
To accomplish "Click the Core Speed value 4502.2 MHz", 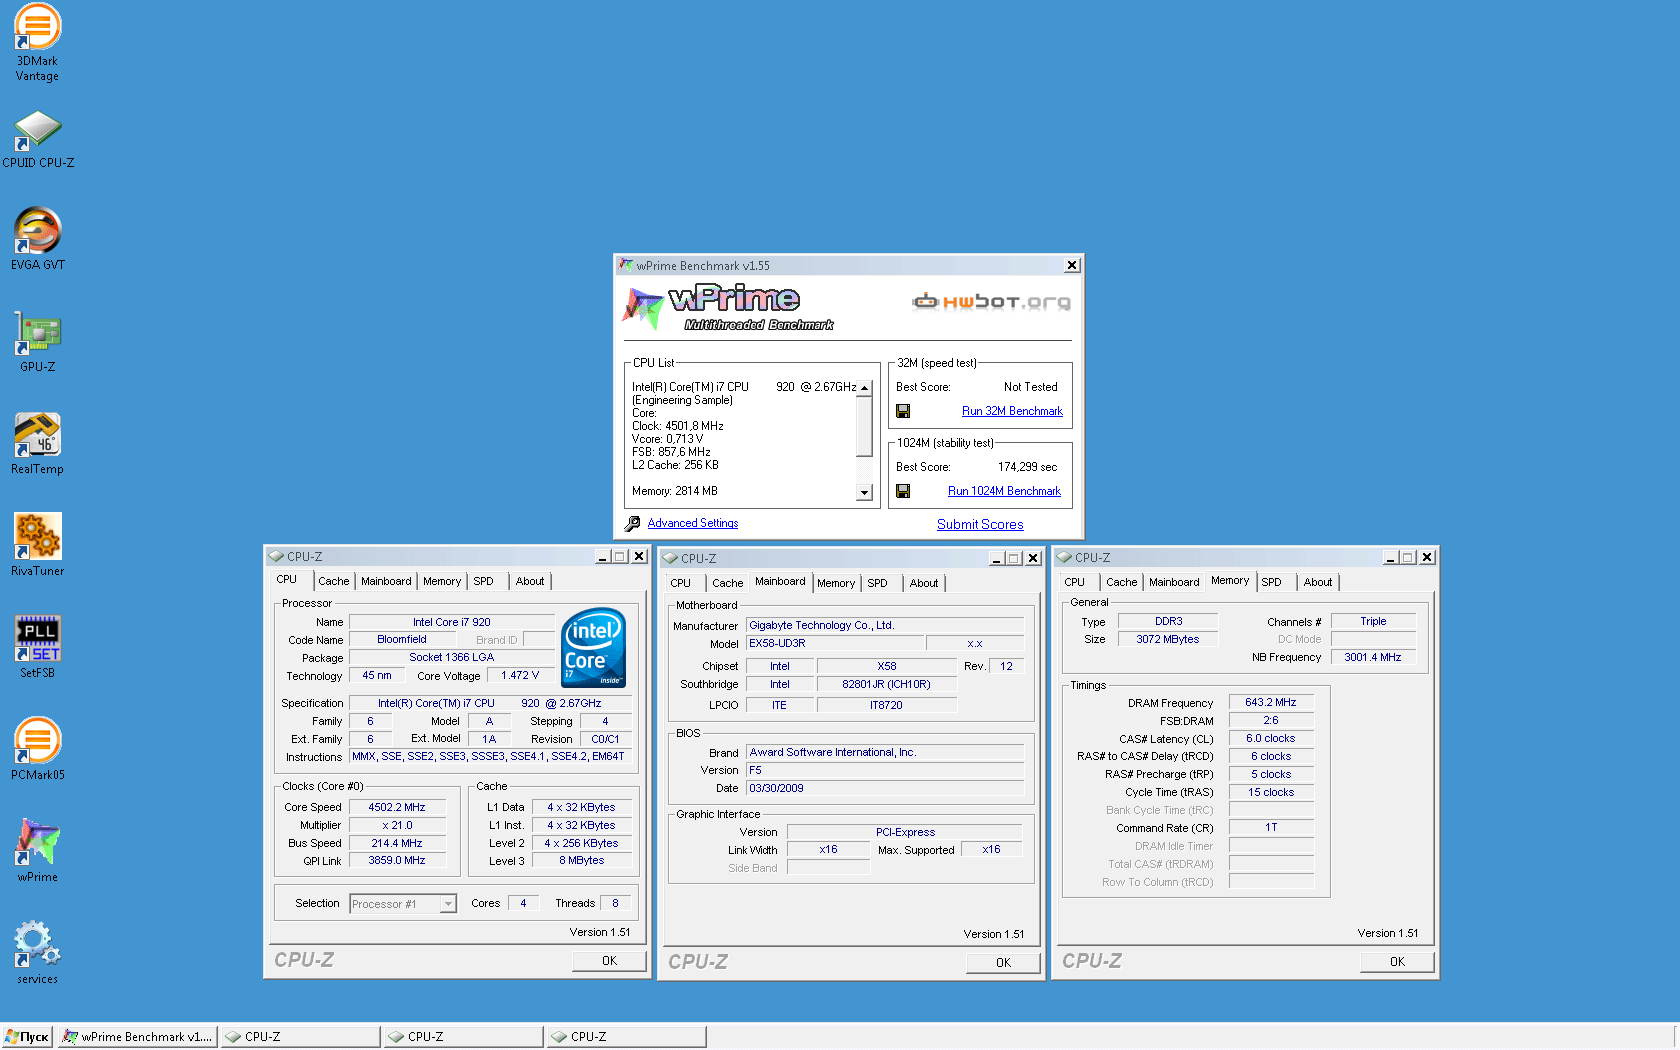I will [x=397, y=807].
